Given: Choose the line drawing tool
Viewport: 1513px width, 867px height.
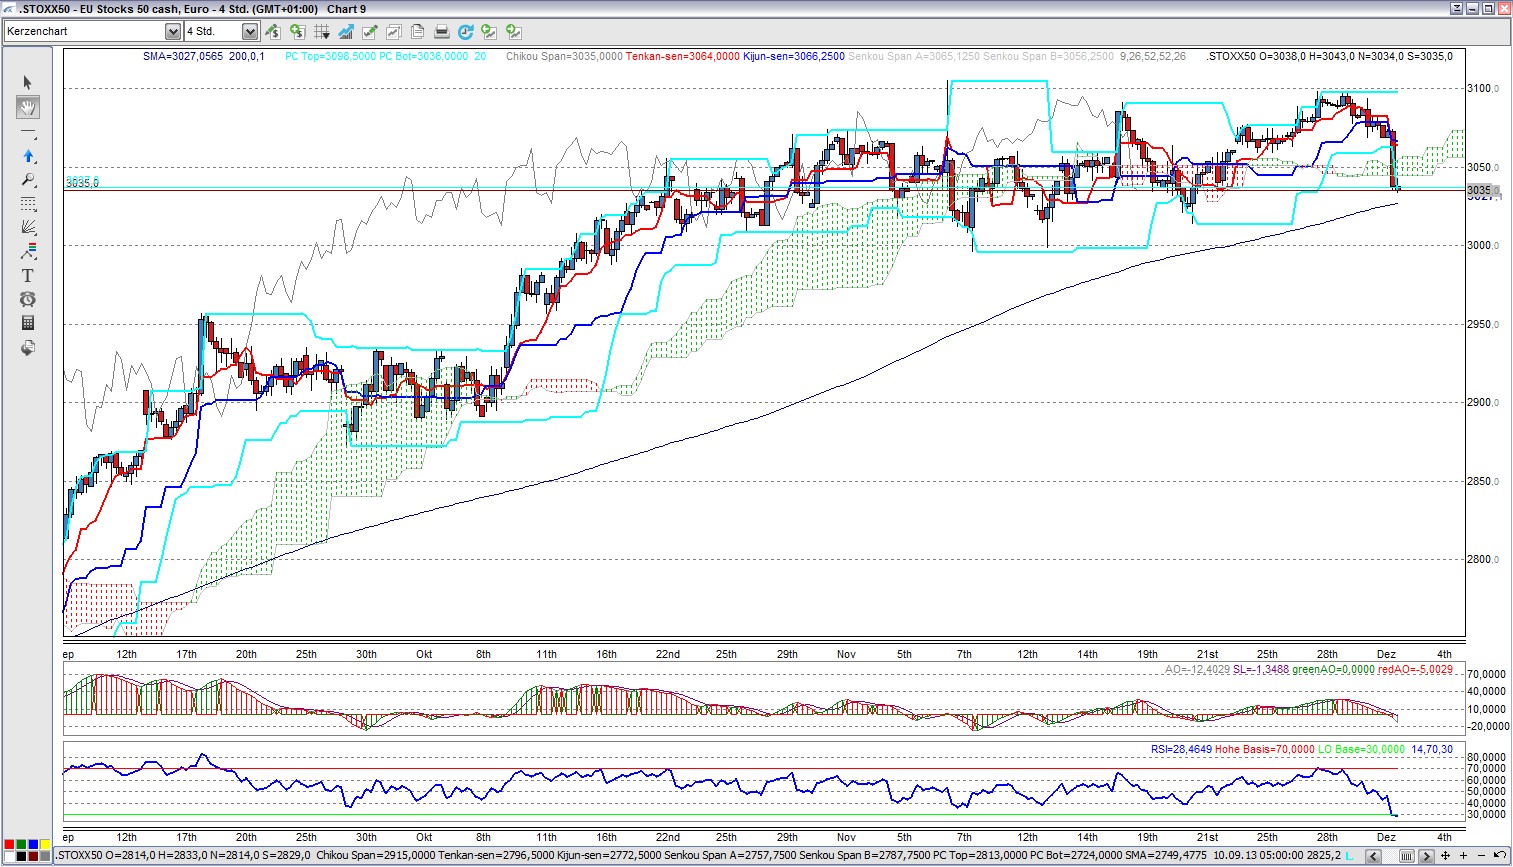Looking at the screenshot, I should 28,132.
